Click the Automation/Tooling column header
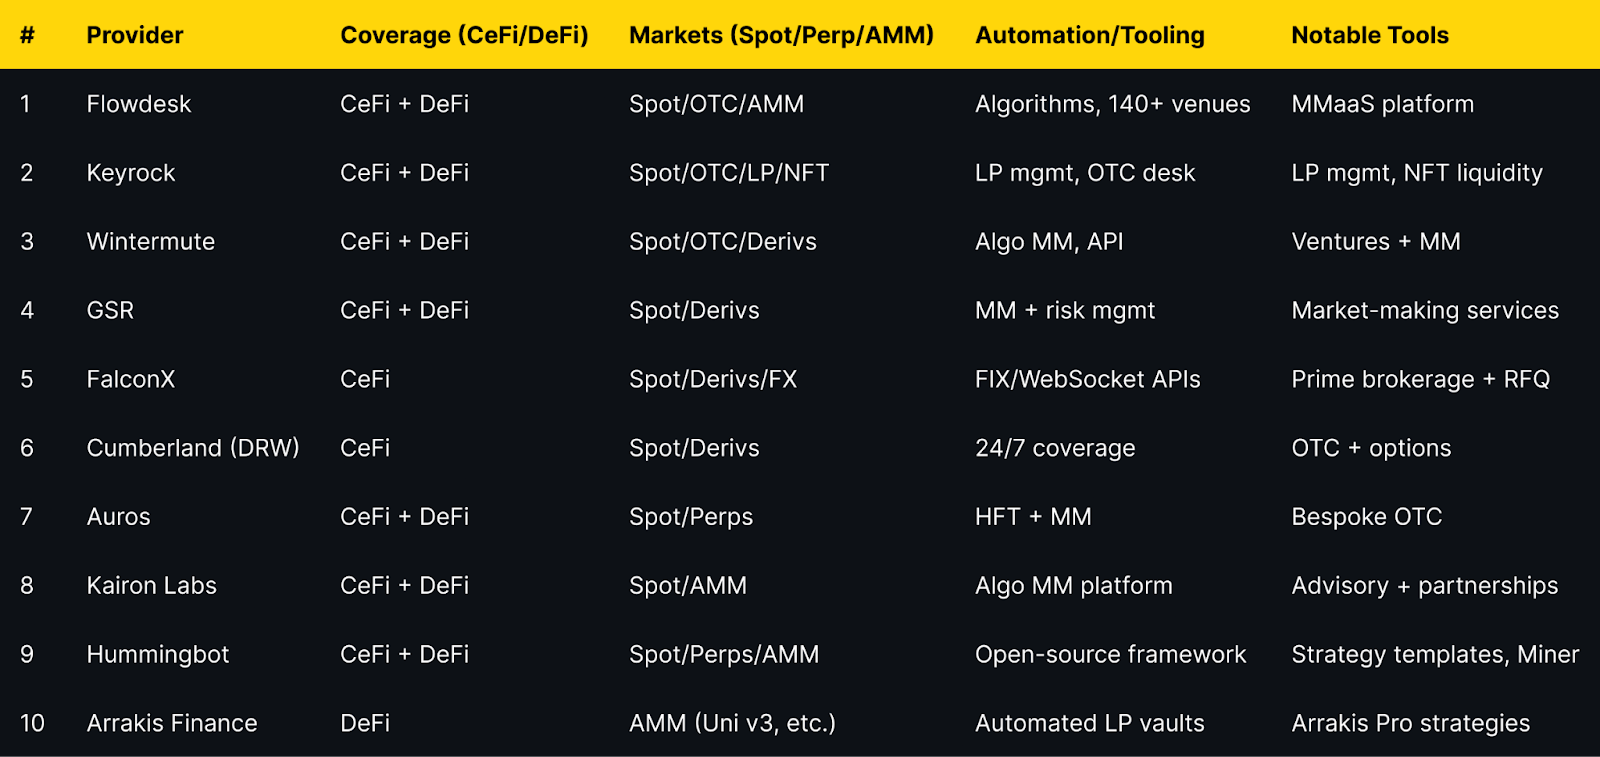Screen dimensions: 1600x757 click(x=1090, y=35)
